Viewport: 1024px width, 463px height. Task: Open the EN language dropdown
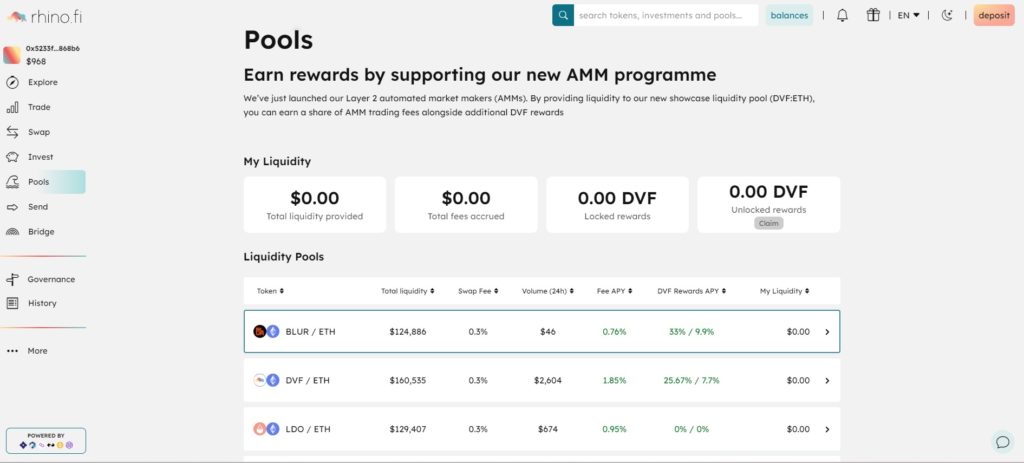tap(908, 15)
